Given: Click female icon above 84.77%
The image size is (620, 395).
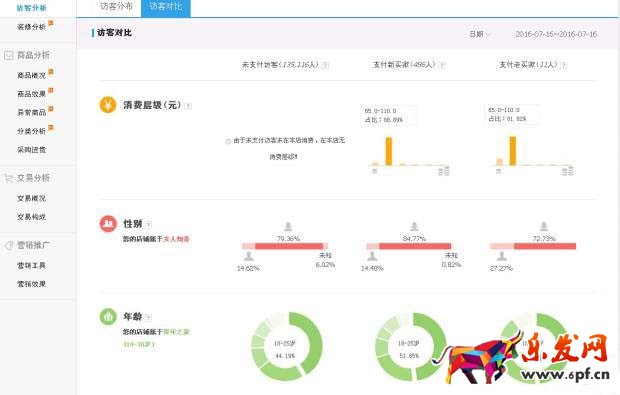Looking at the screenshot, I should pos(414,227).
